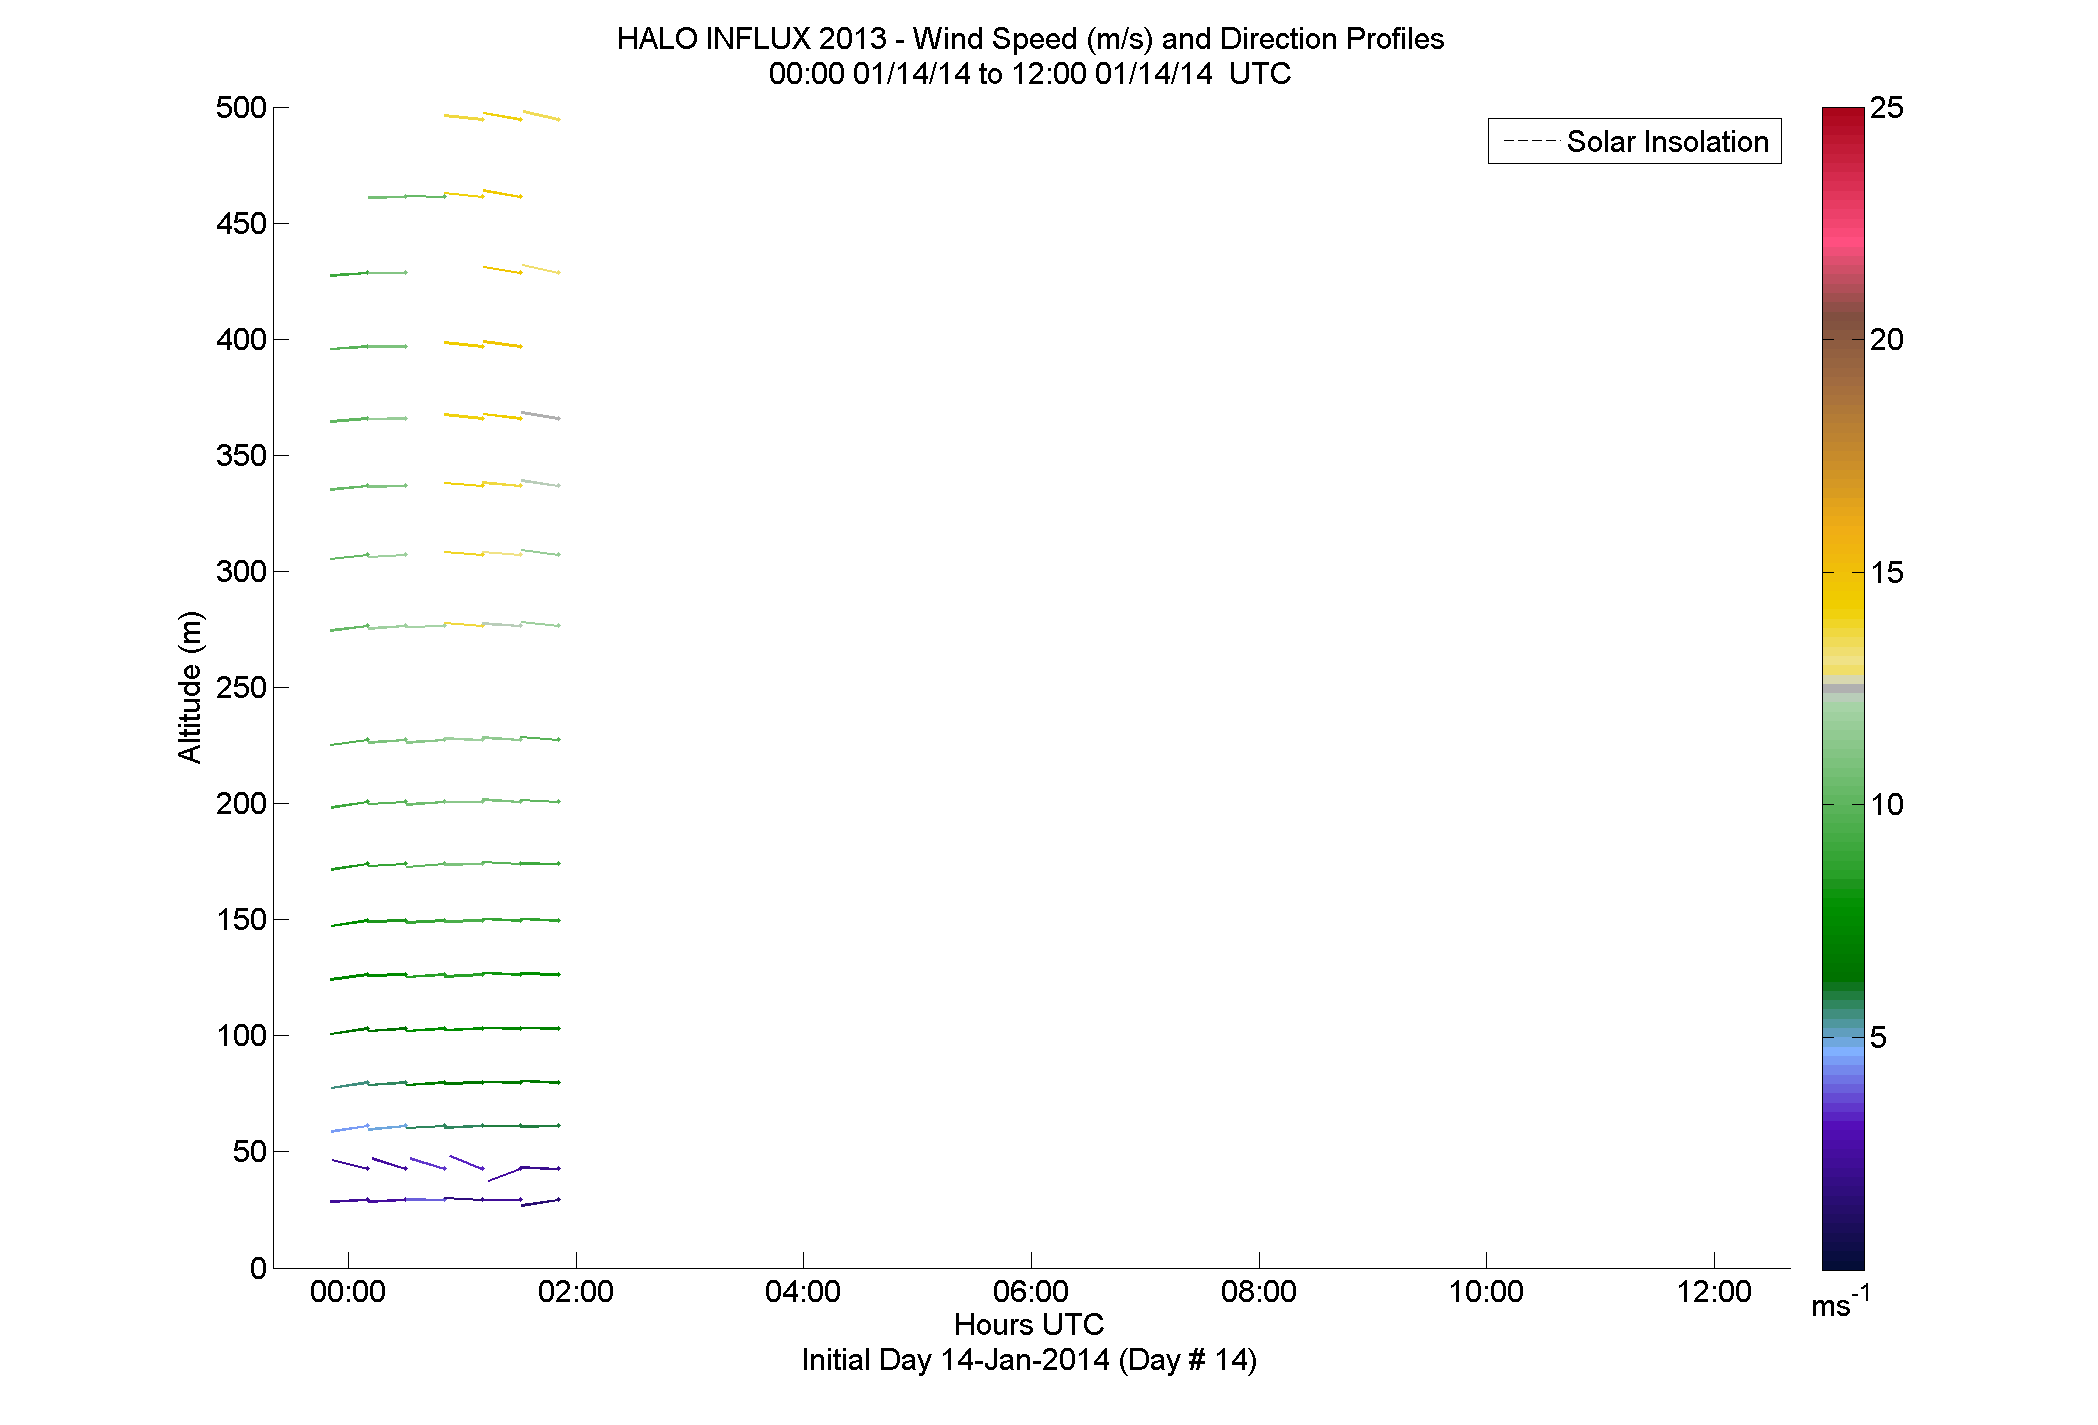
Task: Click the 150 altitude tick label
Action: pos(241,920)
